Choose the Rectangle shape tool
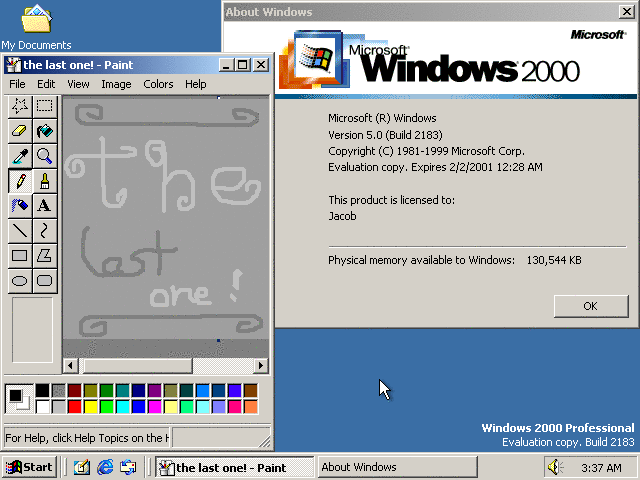The image size is (640, 480). pyautogui.click(x=20, y=256)
